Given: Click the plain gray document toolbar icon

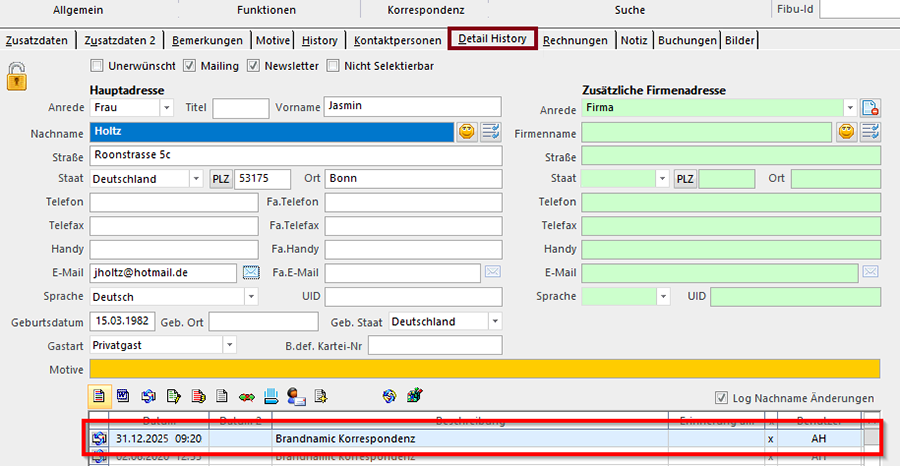Looking at the screenshot, I should (222, 395).
